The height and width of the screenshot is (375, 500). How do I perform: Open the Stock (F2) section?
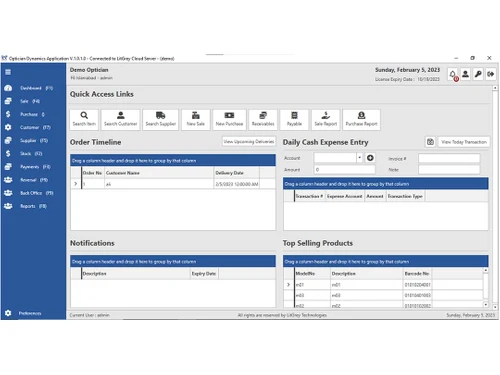pos(33,154)
